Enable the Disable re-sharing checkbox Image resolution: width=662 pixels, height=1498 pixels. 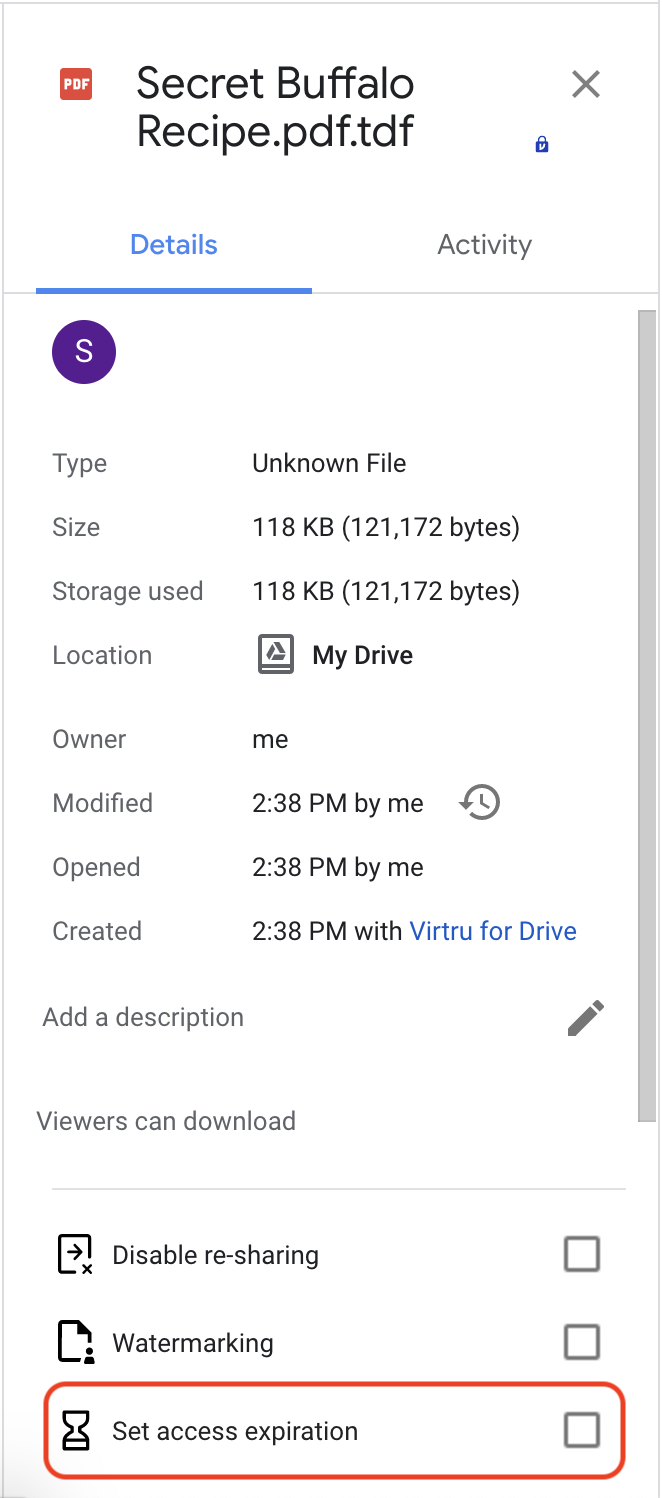coord(582,1253)
